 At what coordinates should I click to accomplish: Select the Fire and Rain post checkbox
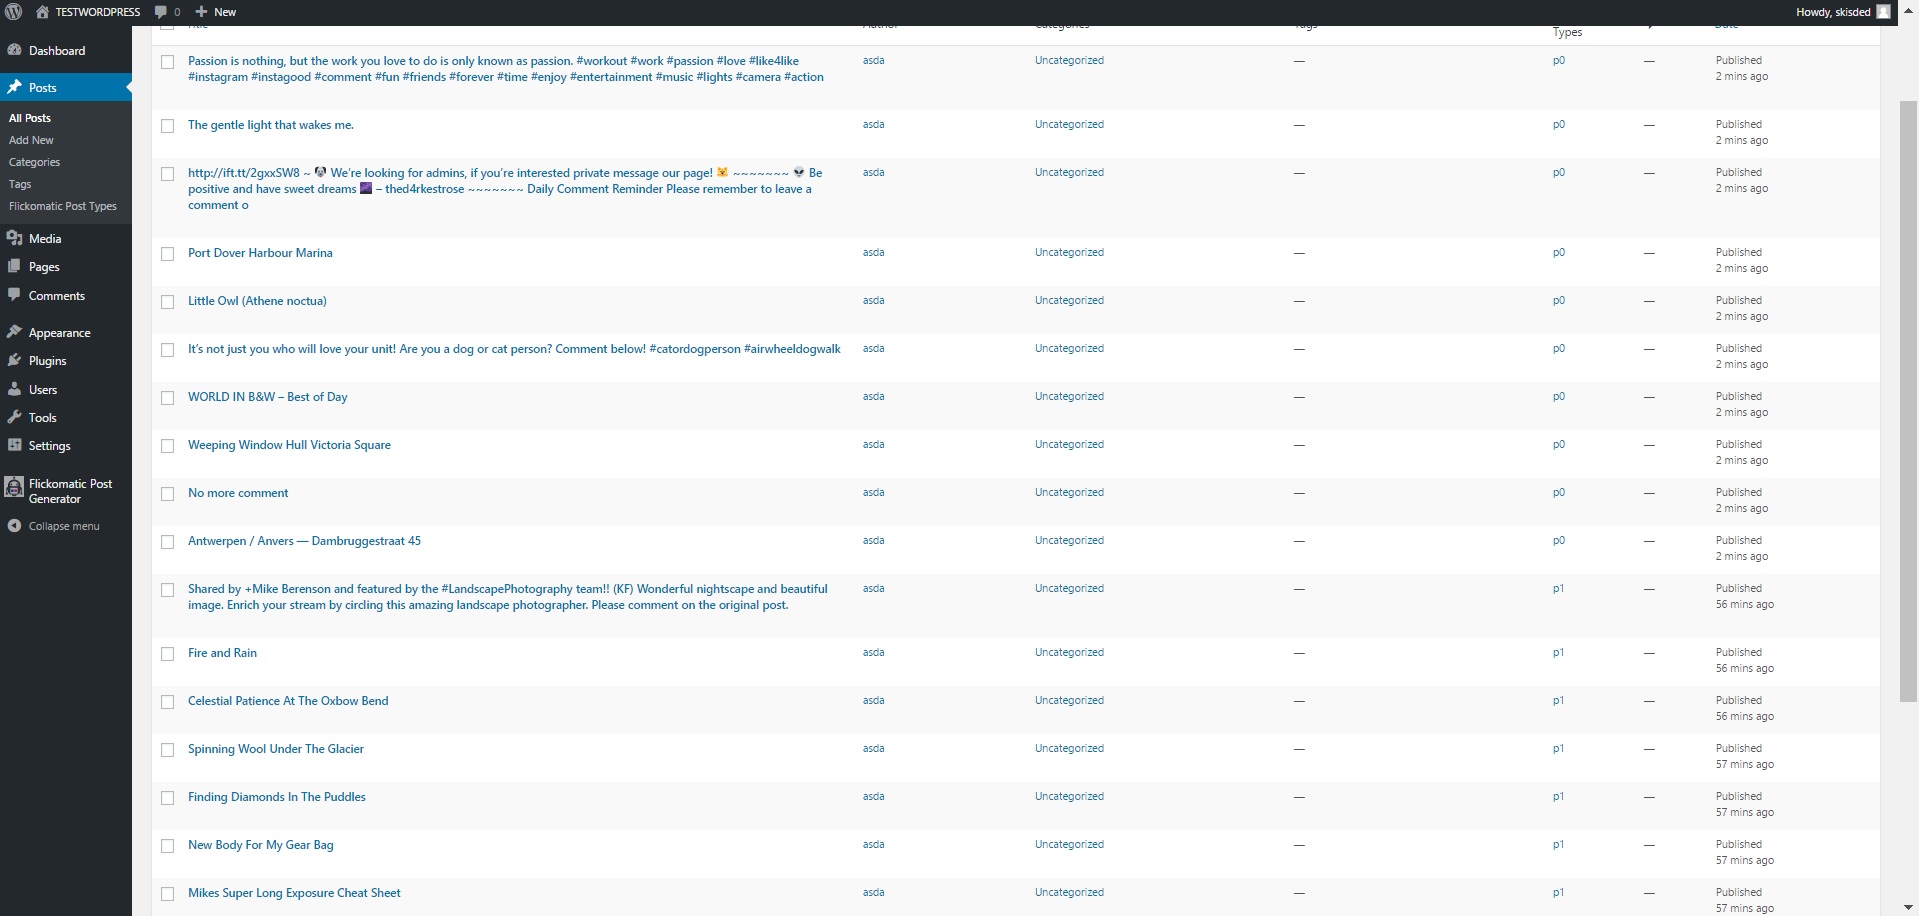click(x=168, y=654)
